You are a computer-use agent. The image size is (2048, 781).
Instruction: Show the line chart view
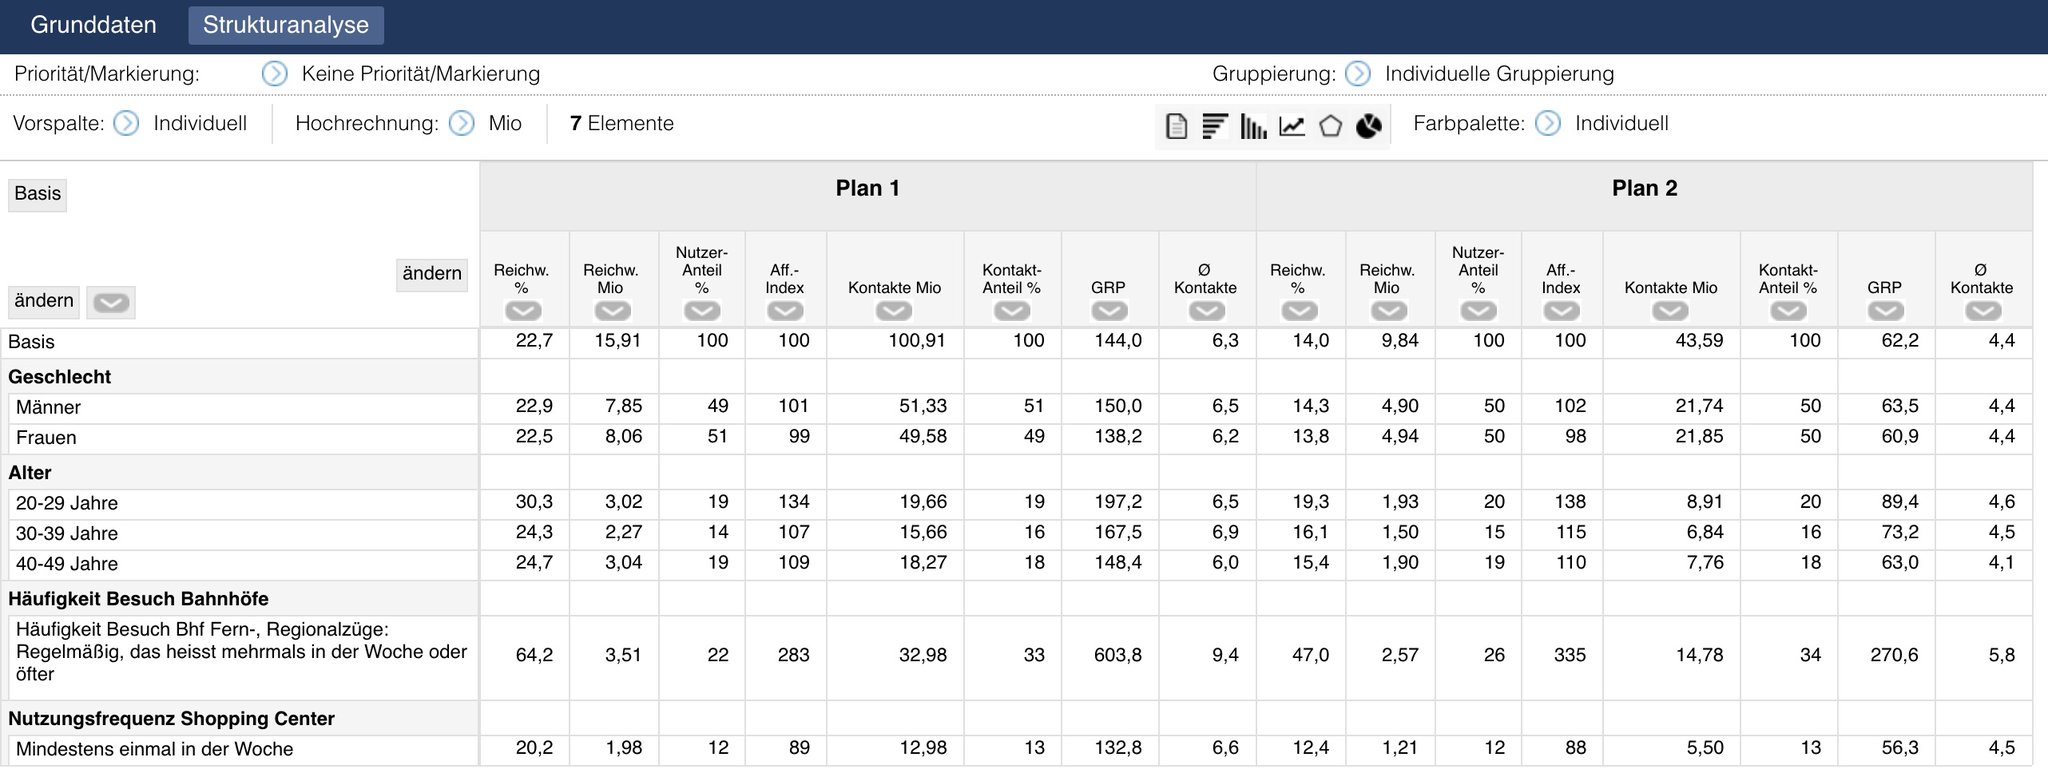[1292, 126]
